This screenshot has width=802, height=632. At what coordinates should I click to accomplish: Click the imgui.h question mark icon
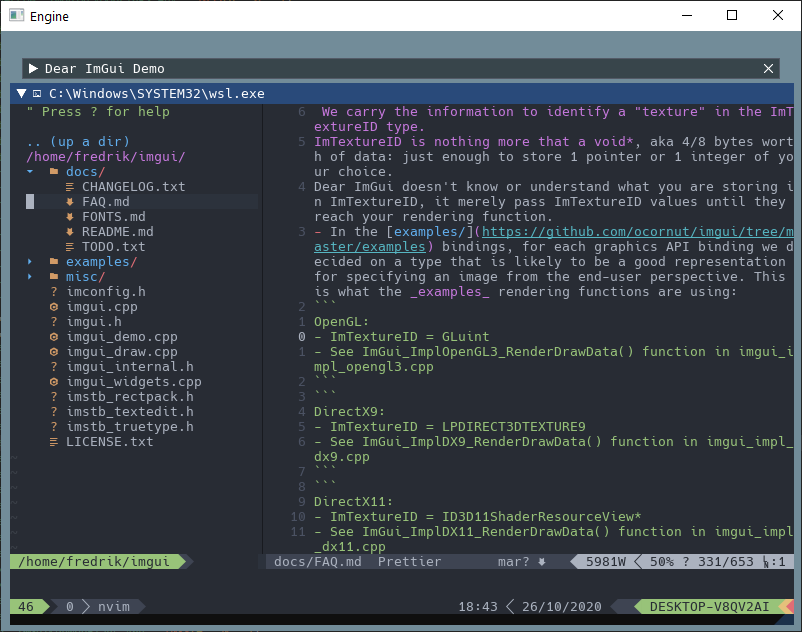pyautogui.click(x=54, y=322)
